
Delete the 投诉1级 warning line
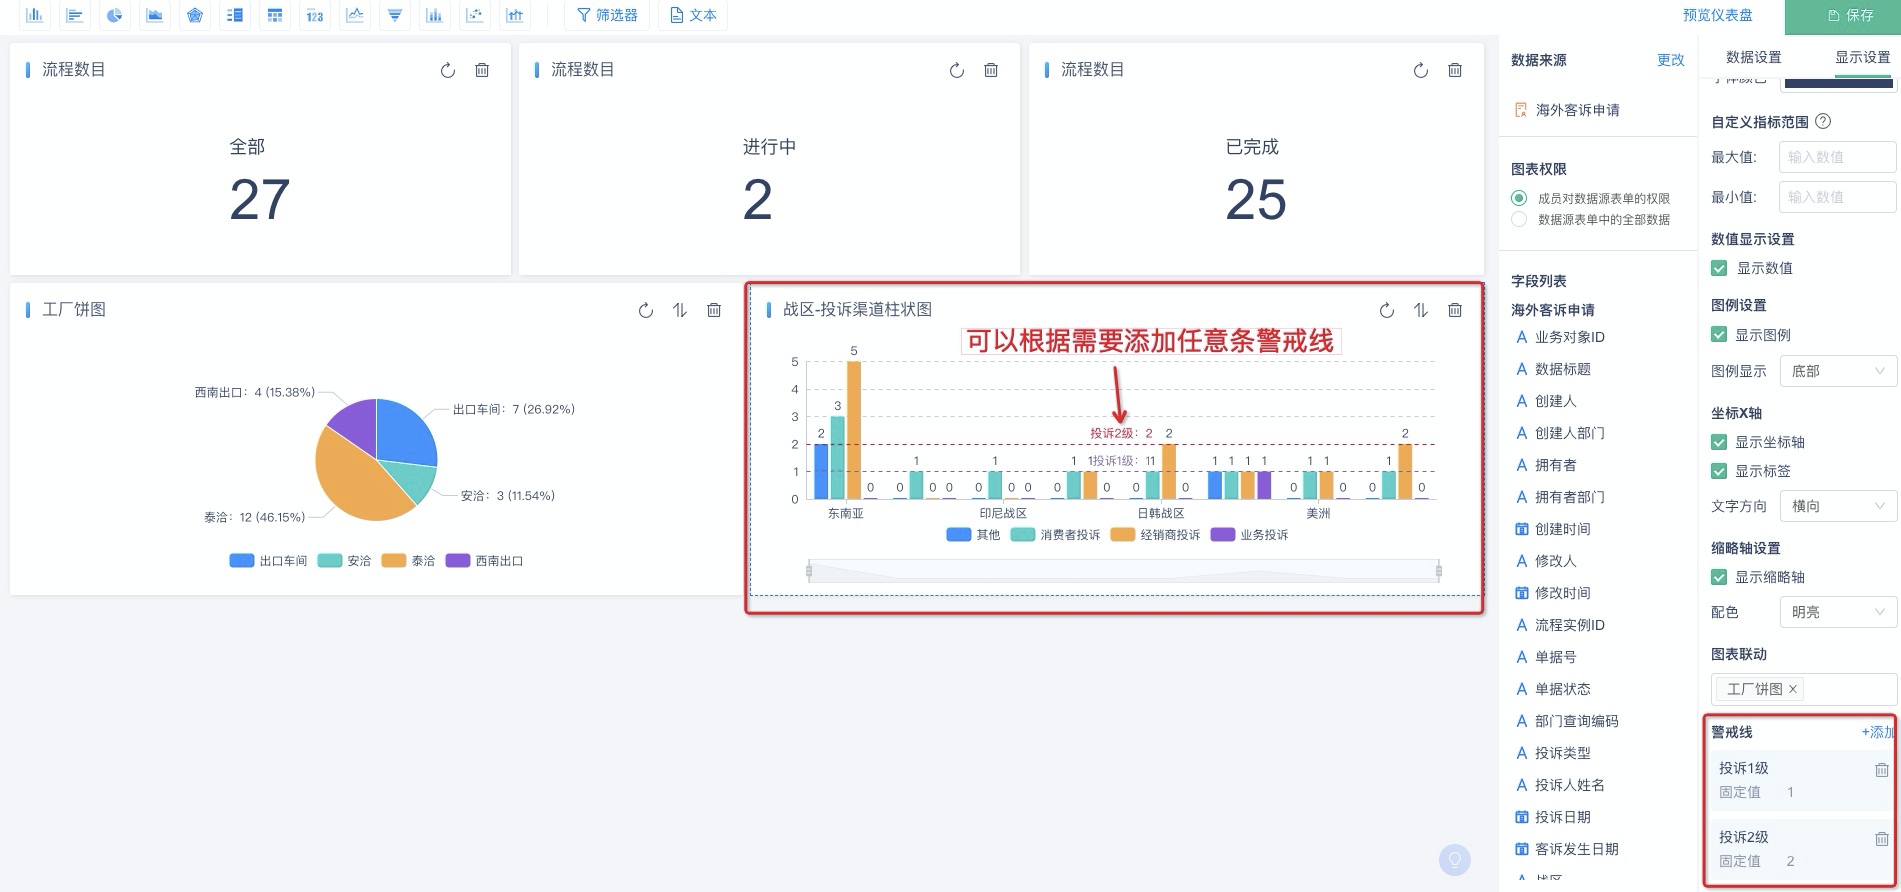[1882, 770]
